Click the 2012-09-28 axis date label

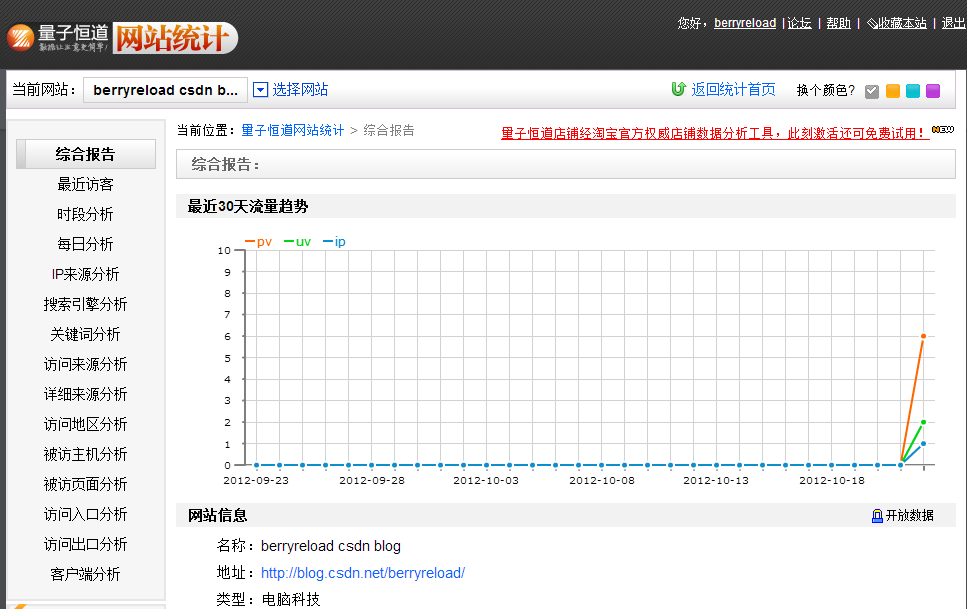click(x=372, y=481)
